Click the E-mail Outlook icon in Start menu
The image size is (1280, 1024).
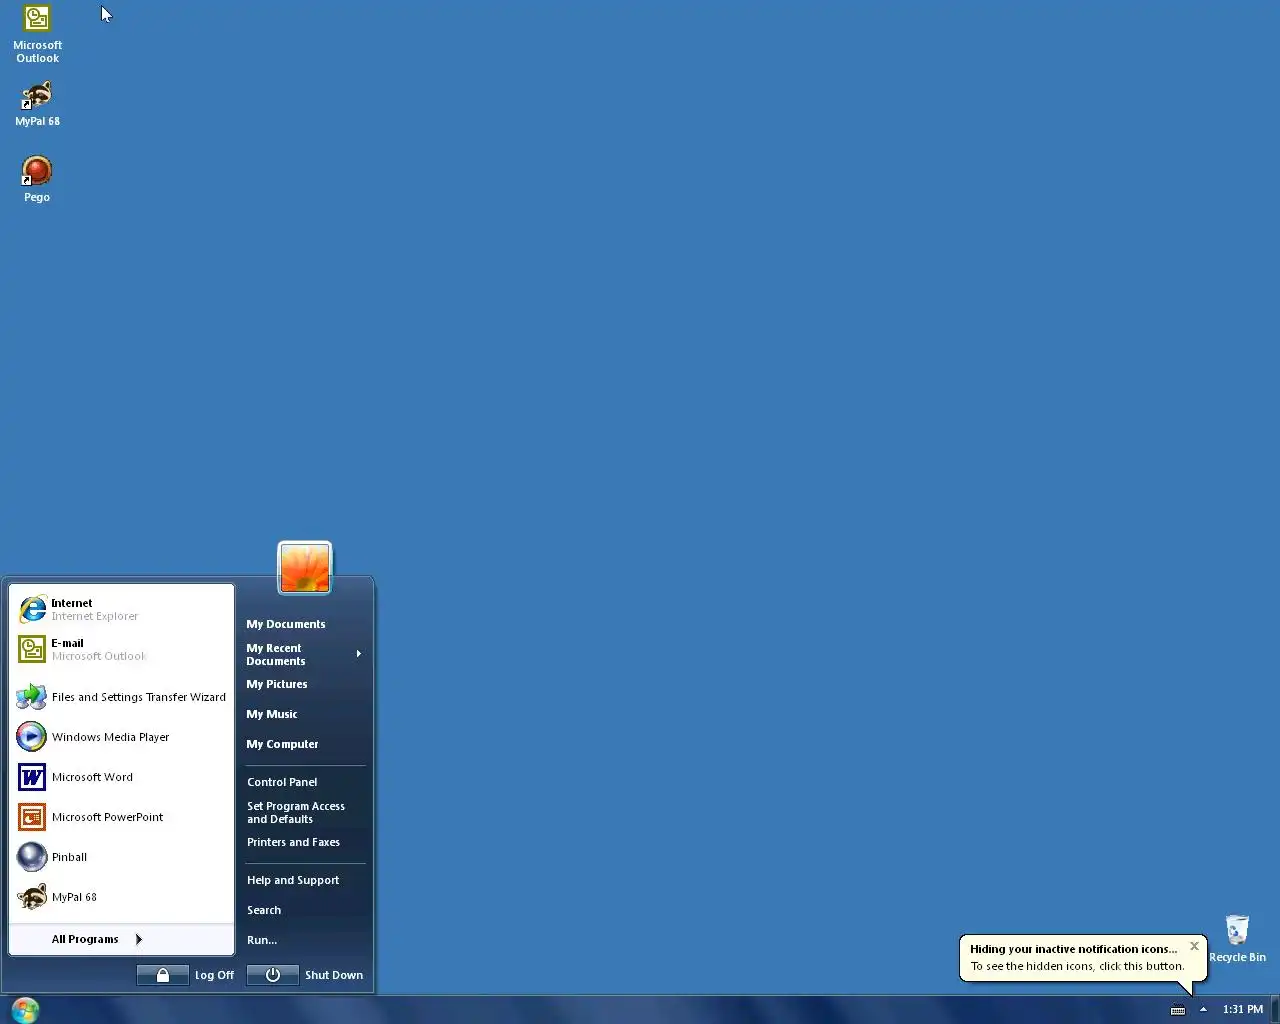[32, 649]
